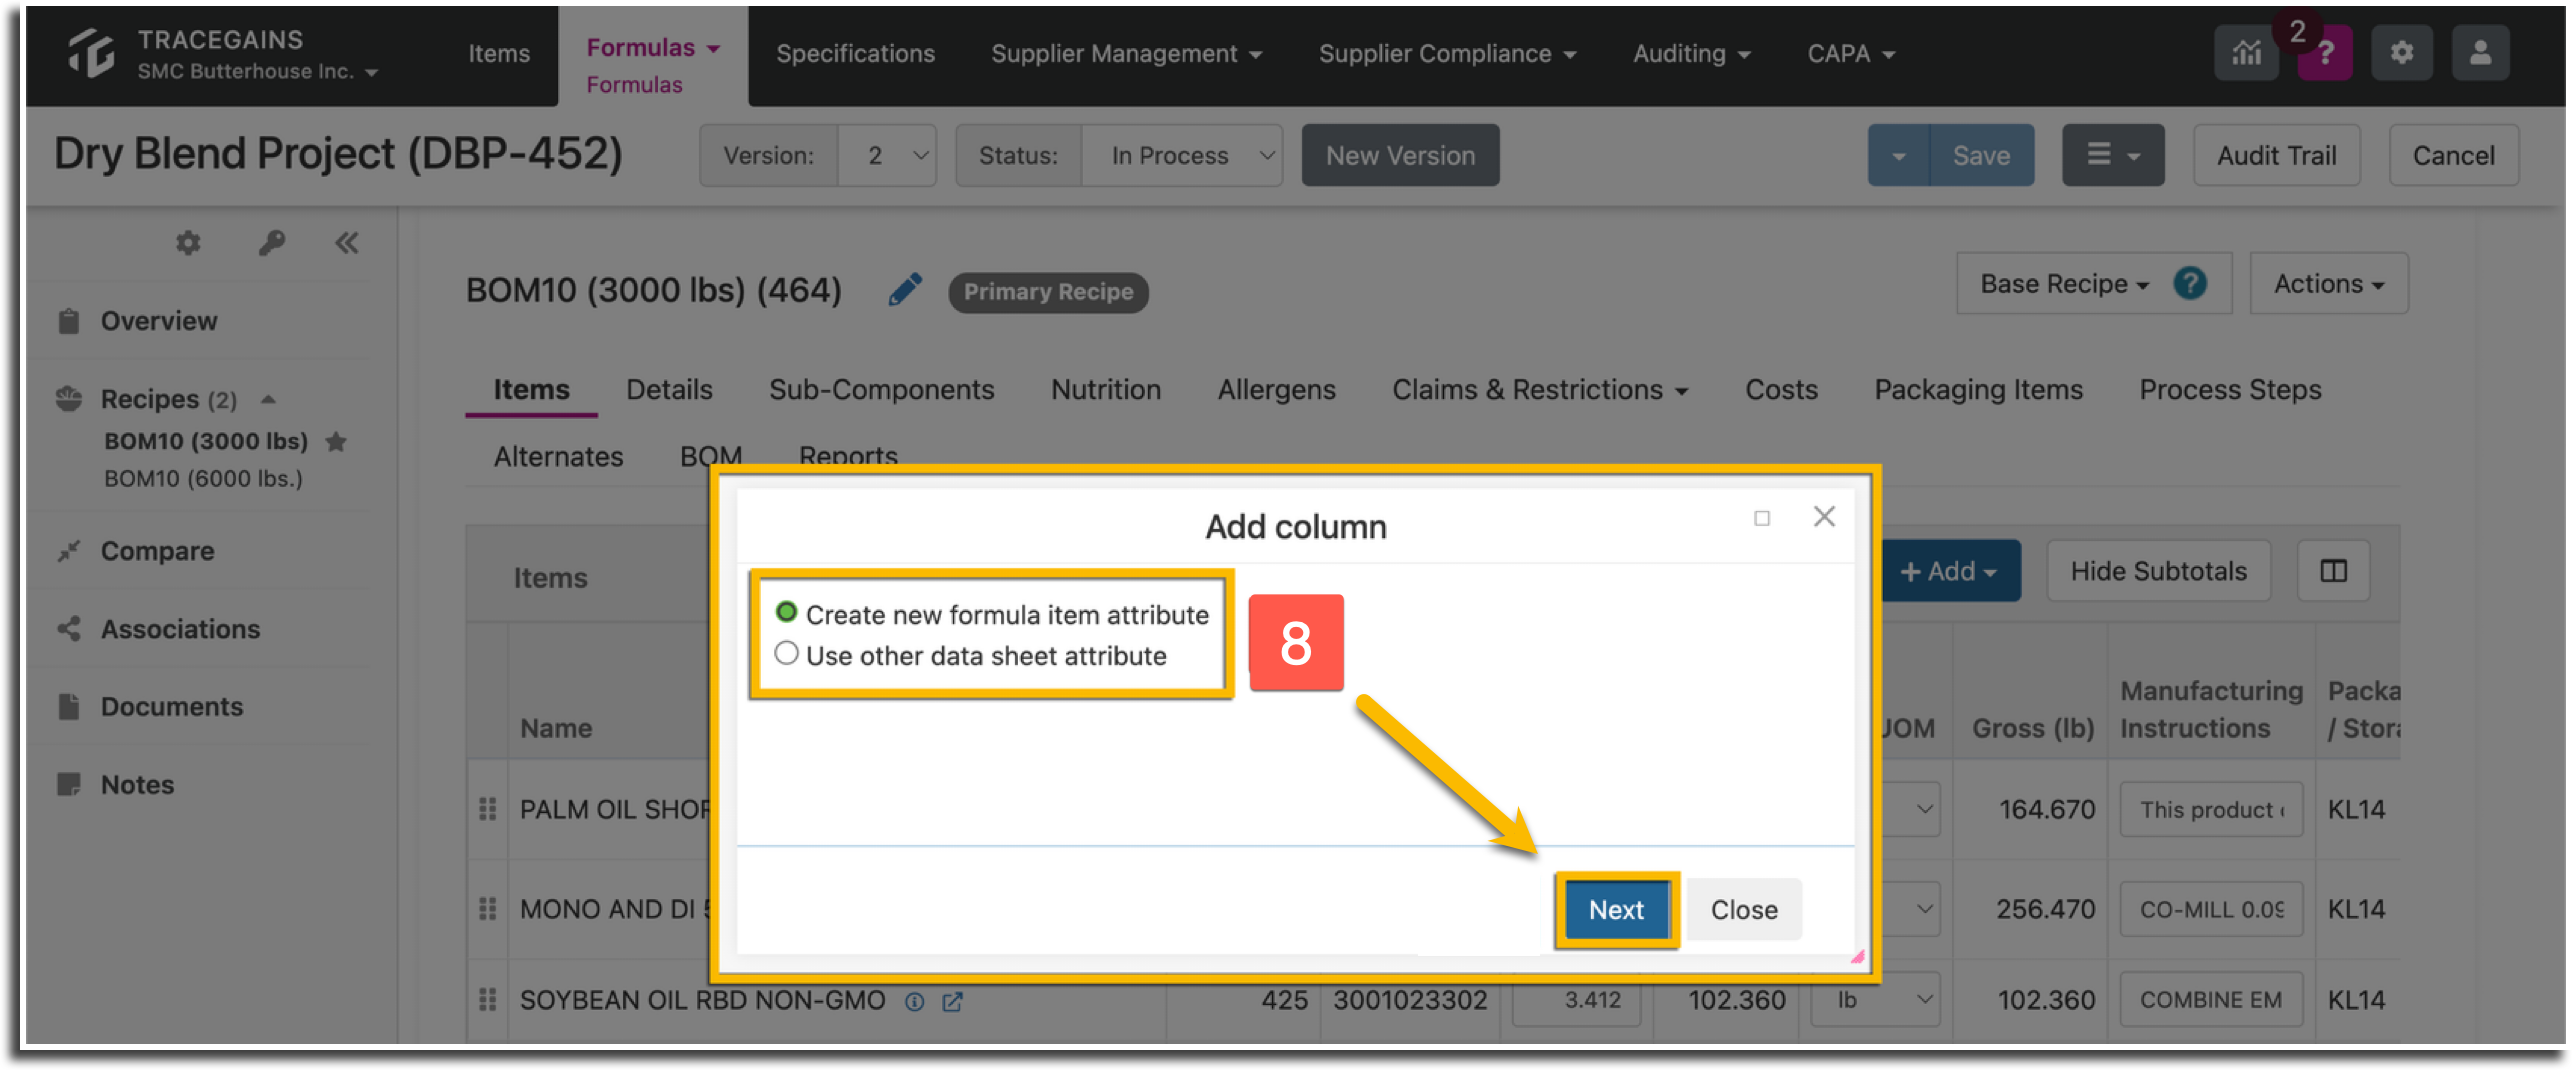Switch to the Process Steps tab
Viewport: 2572px width, 1070px height.
(x=2230, y=389)
